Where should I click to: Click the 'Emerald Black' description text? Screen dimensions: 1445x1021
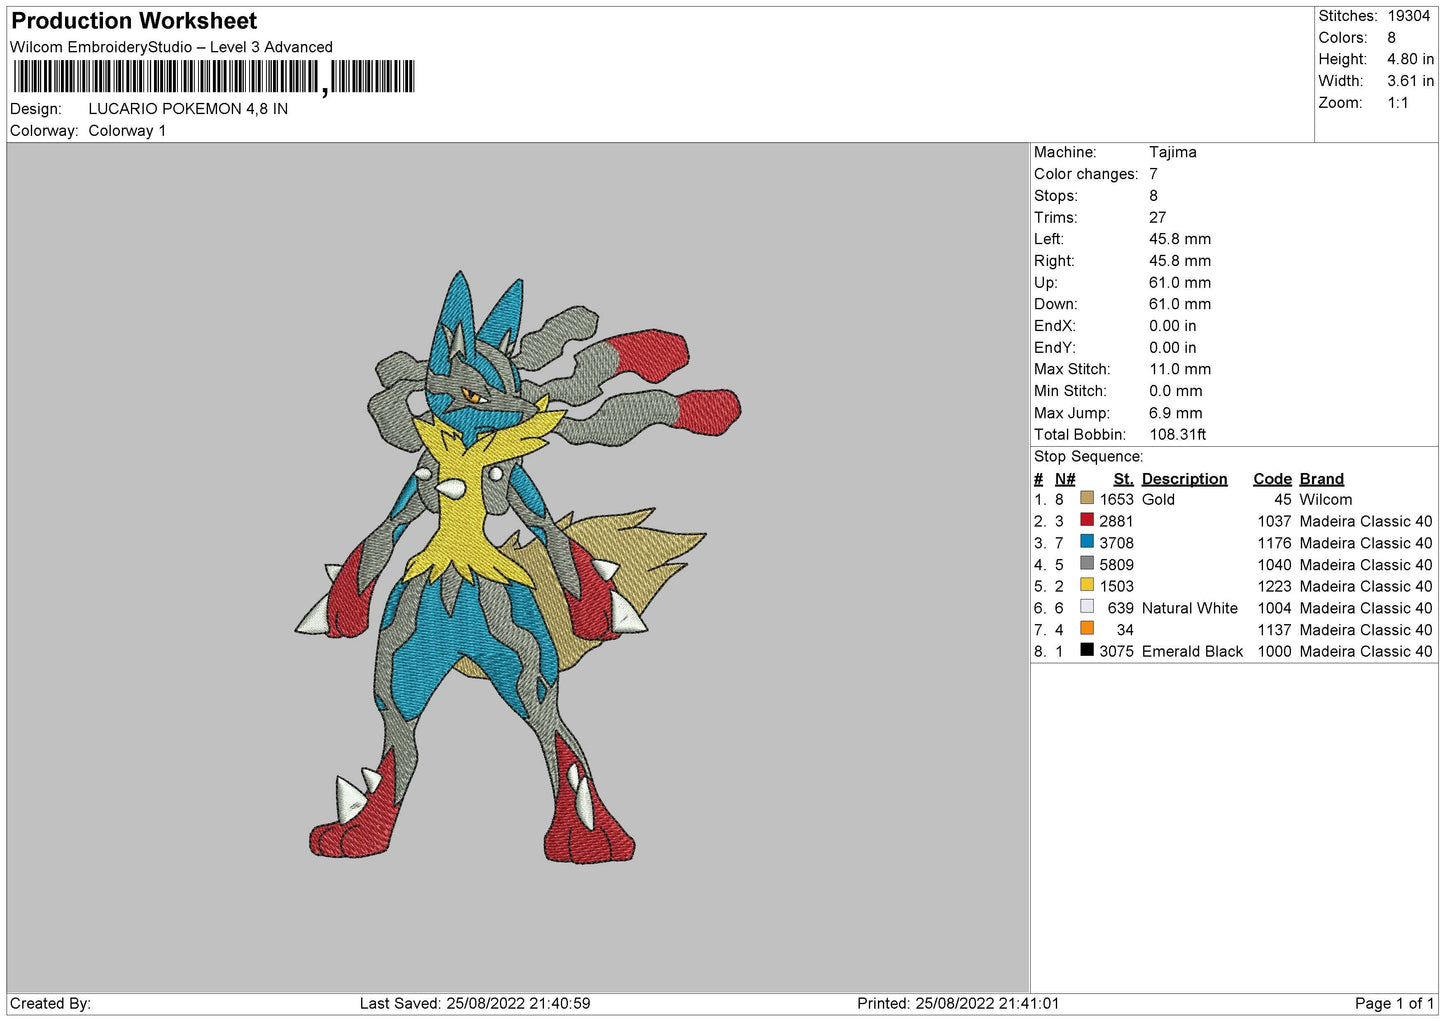1192,652
